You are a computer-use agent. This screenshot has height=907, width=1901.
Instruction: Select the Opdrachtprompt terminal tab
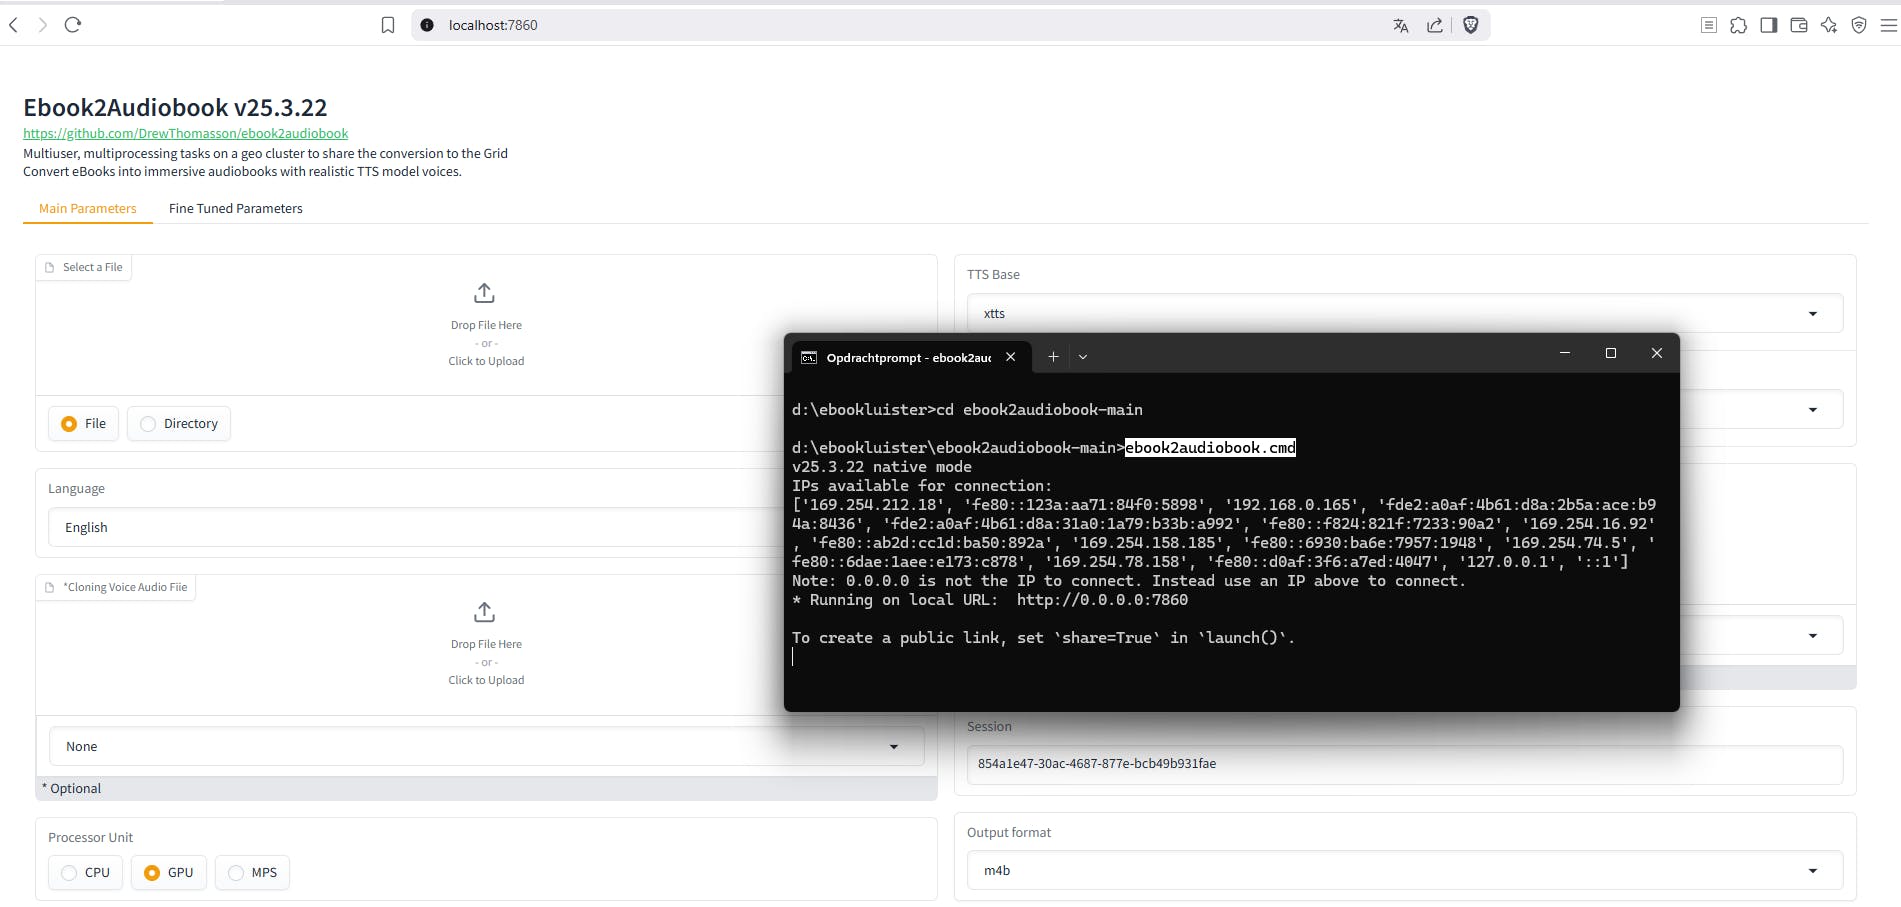tap(909, 358)
